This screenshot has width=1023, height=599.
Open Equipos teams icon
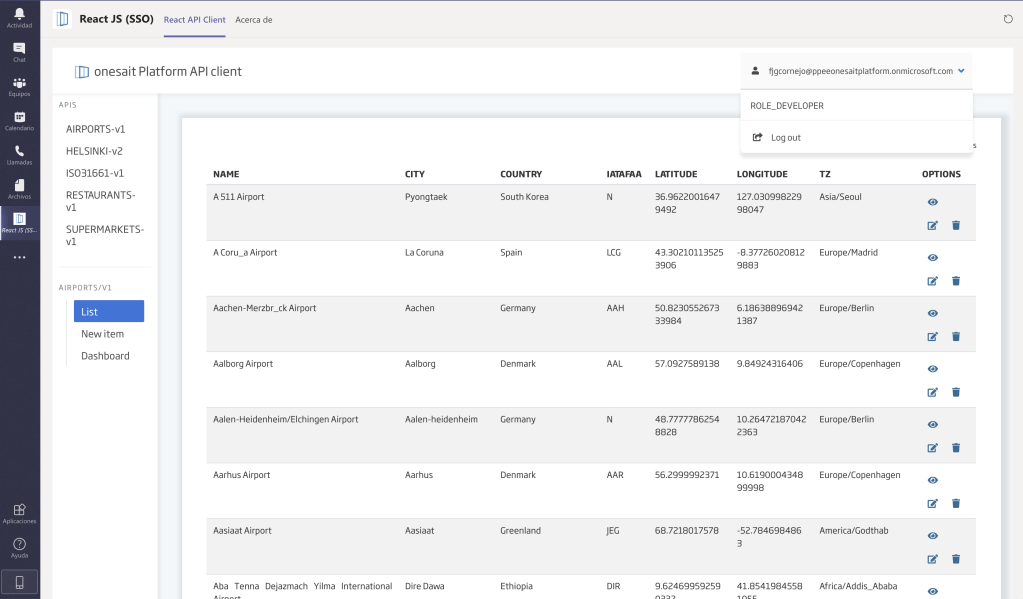[19, 86]
